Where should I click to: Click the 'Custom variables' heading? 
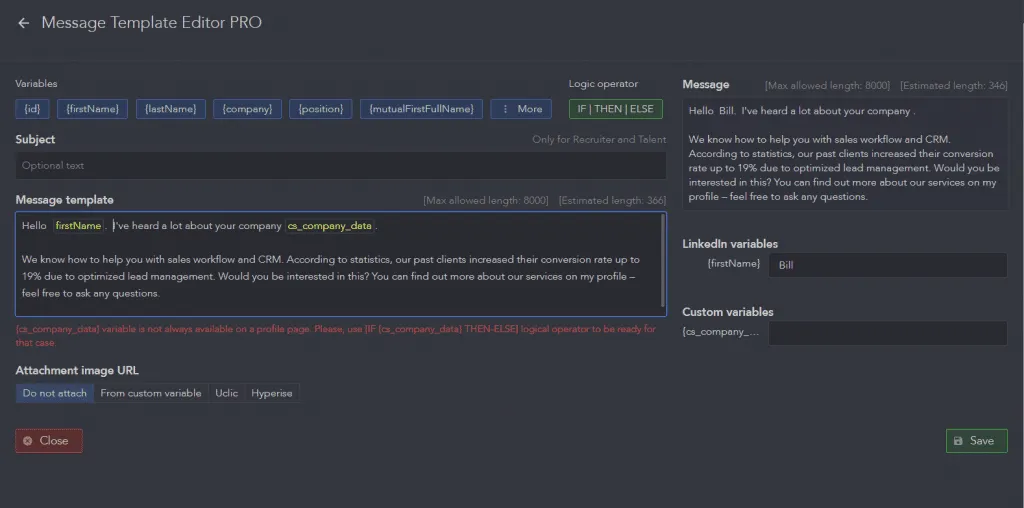[728, 312]
